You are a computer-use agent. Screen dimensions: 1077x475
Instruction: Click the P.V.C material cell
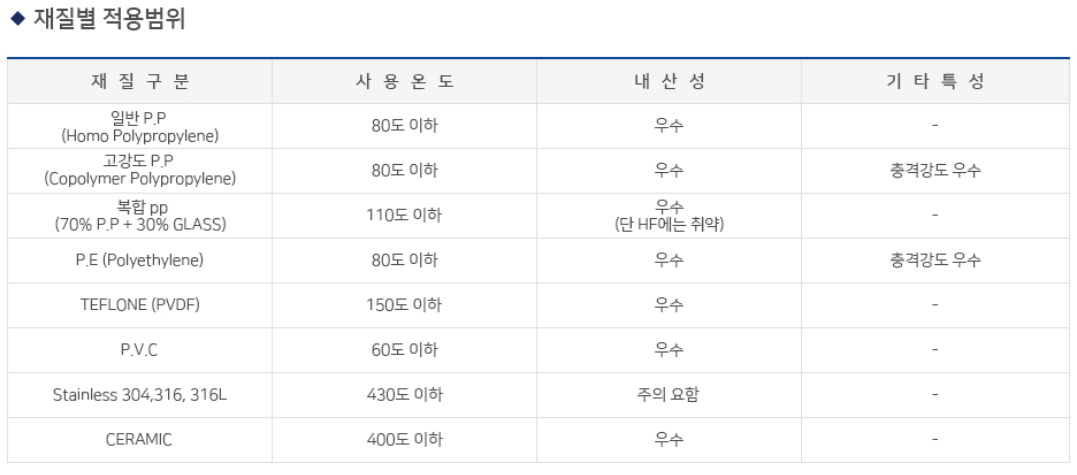pos(140,350)
